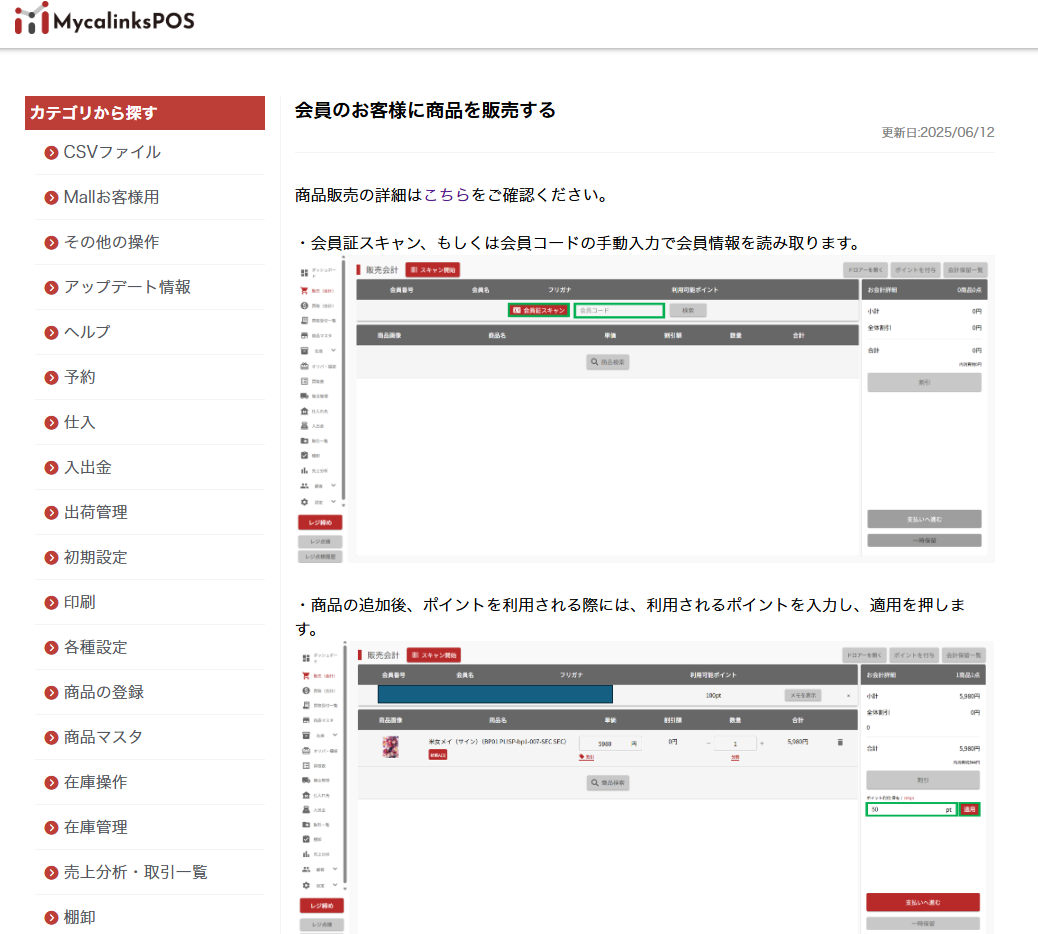Open the 売上分析・取引一覧 category
The height and width of the screenshot is (934, 1038).
pyautogui.click(x=136, y=873)
